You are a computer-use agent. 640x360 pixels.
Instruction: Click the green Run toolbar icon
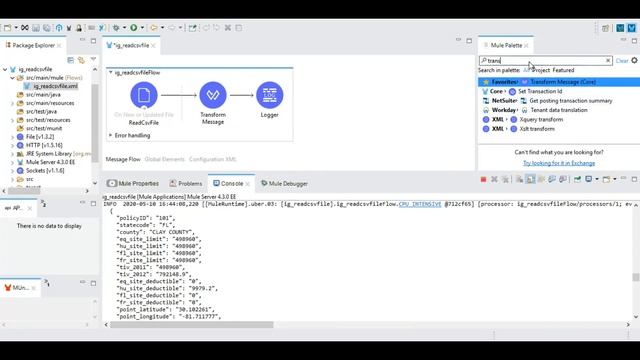pyautogui.click(x=134, y=28)
